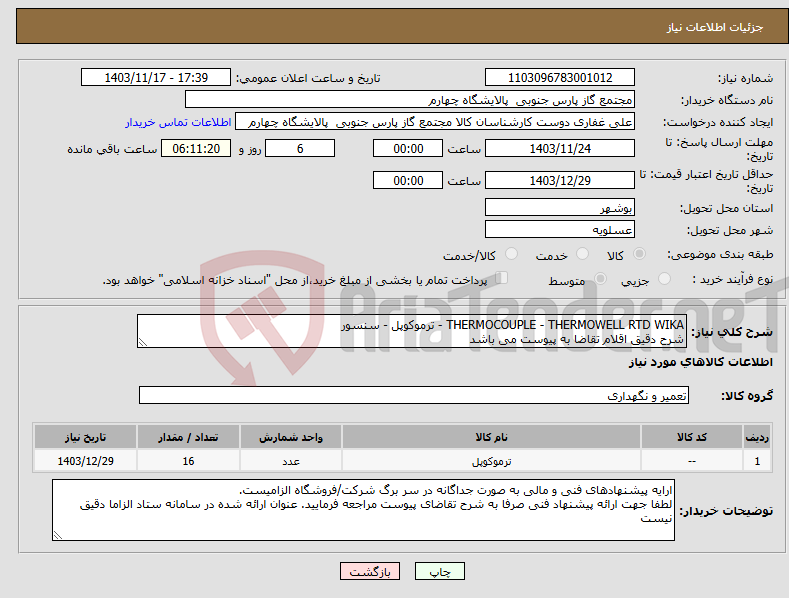Click the request creator field علی غفاری دوست
This screenshot has height=598, width=789.
tap(435, 122)
